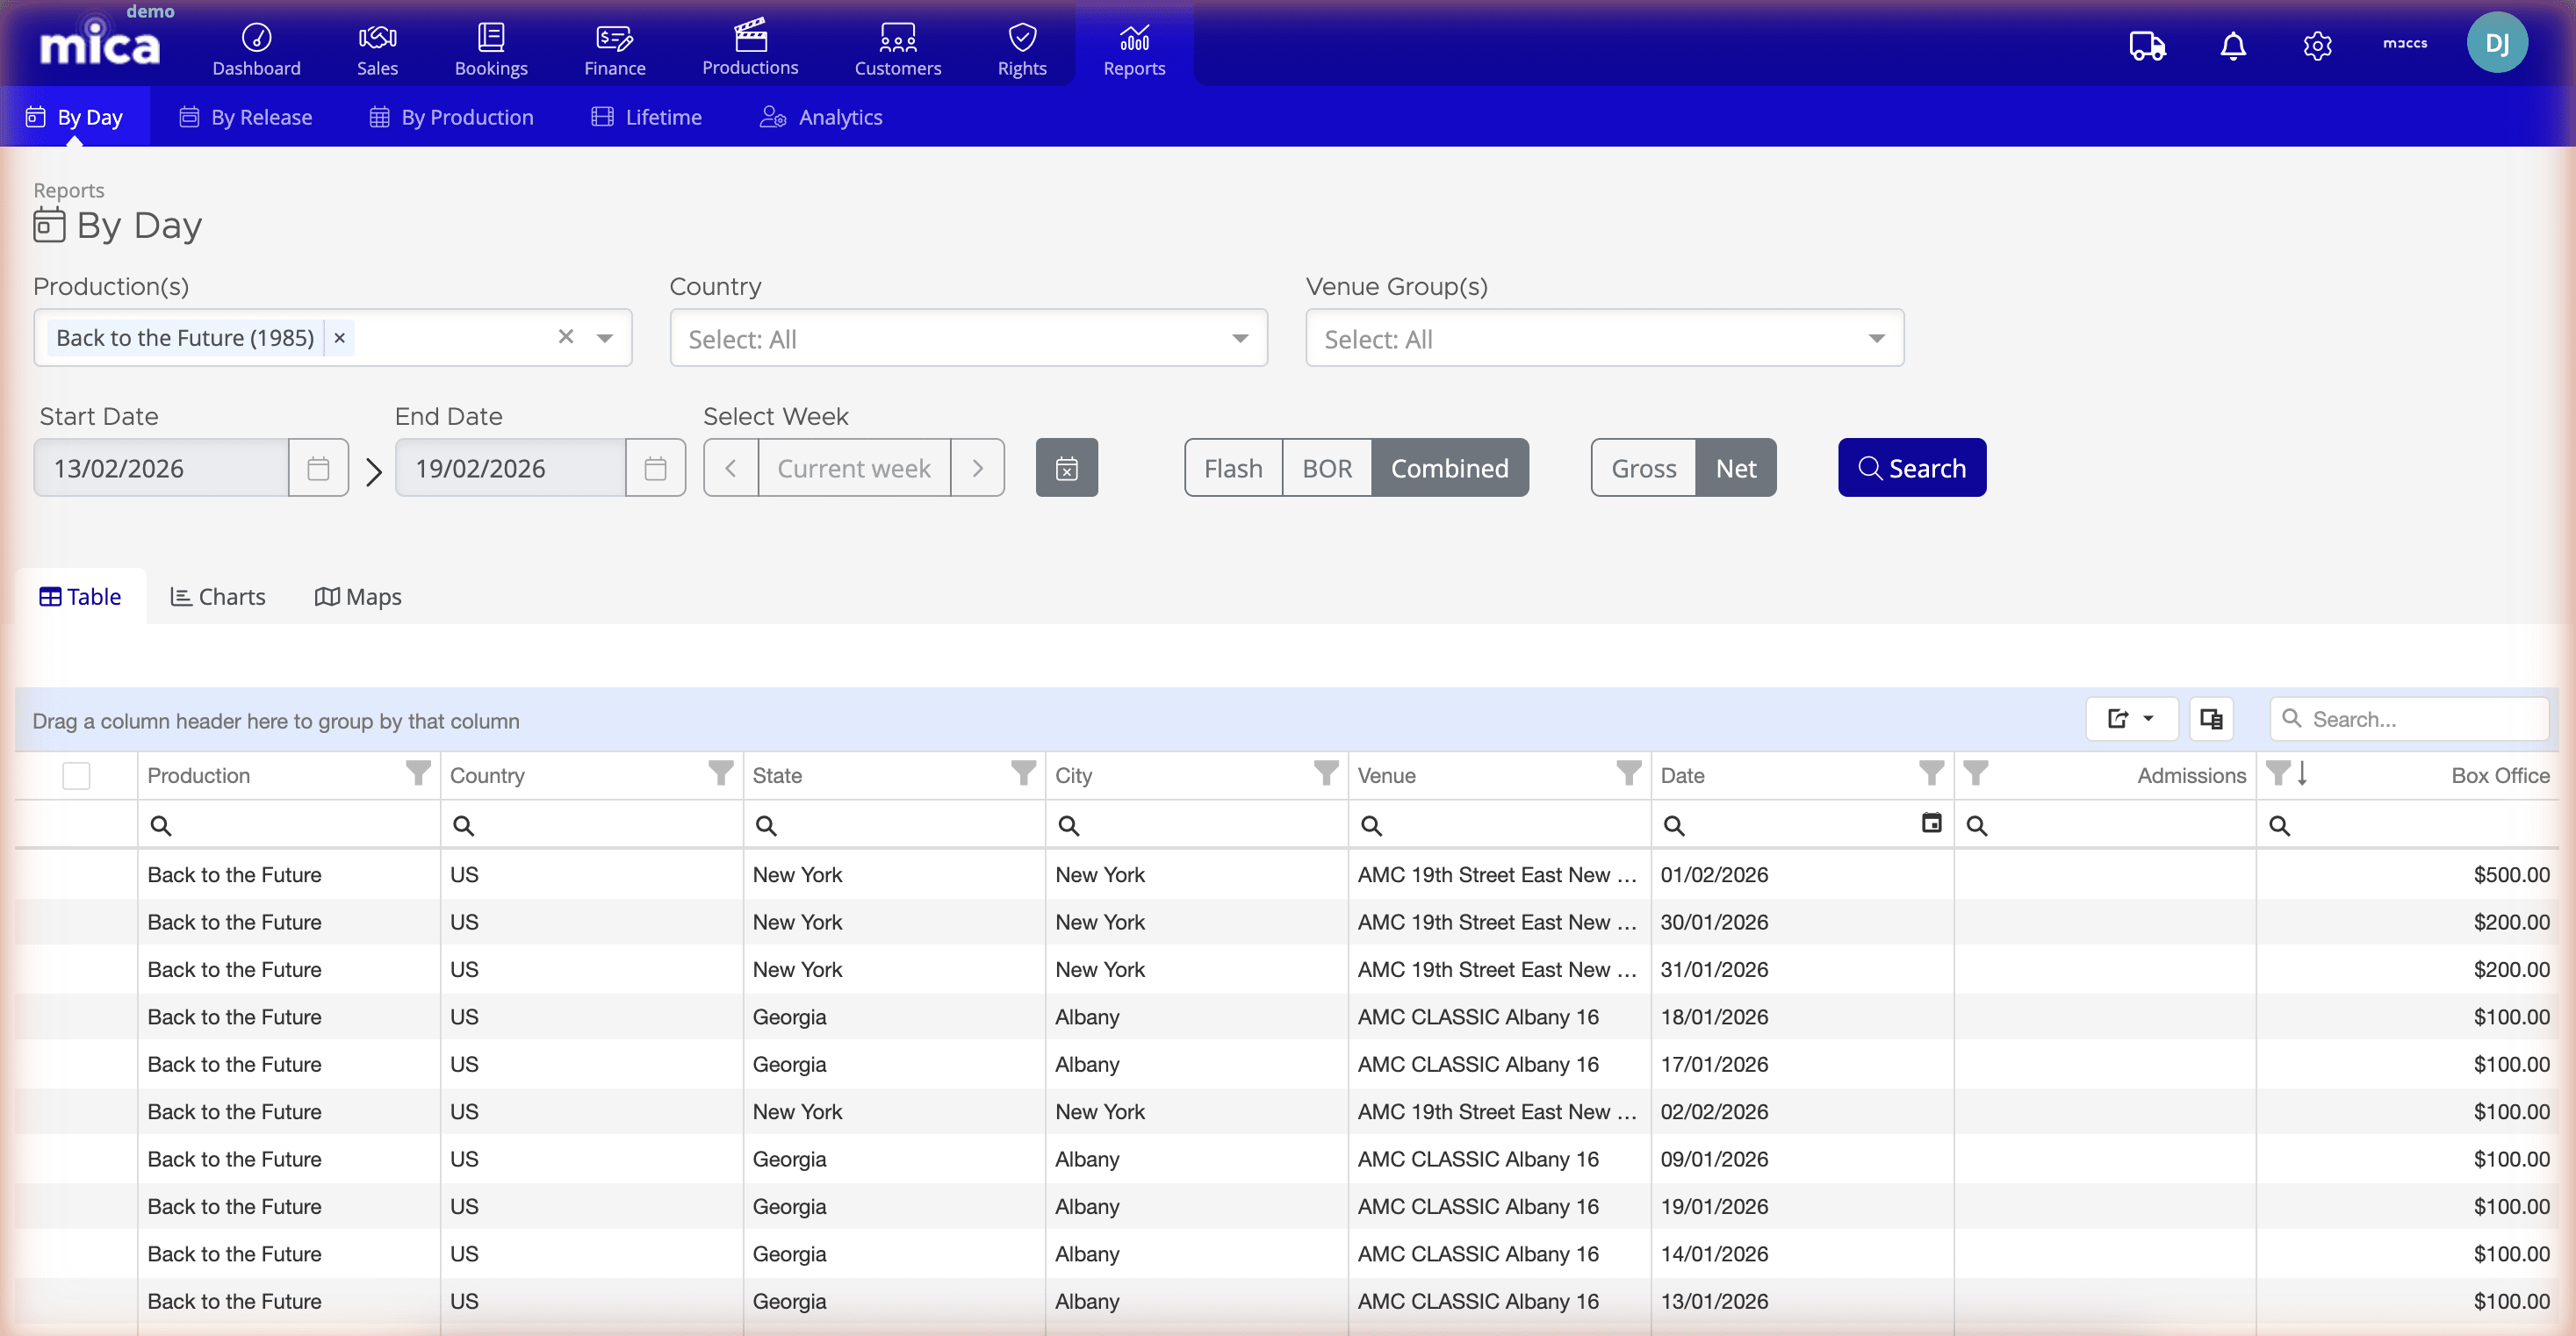This screenshot has height=1336, width=2576.
Task: Click the copy-to-clipboard icon above the table
Action: tap(2211, 719)
